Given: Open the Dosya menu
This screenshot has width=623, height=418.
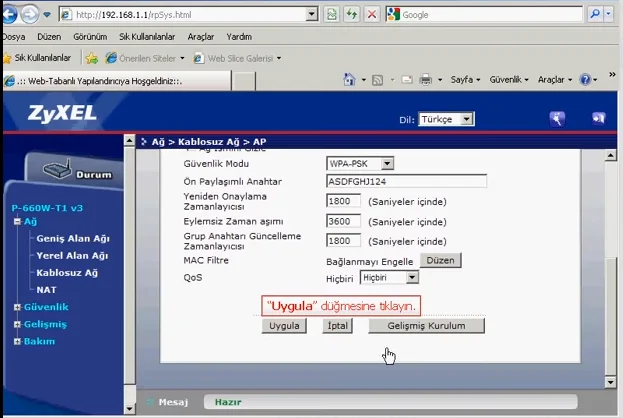Looking at the screenshot, I should pos(14,37).
